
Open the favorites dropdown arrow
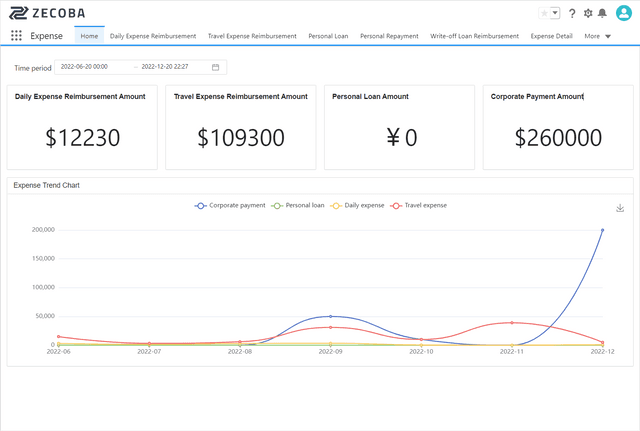click(x=556, y=13)
